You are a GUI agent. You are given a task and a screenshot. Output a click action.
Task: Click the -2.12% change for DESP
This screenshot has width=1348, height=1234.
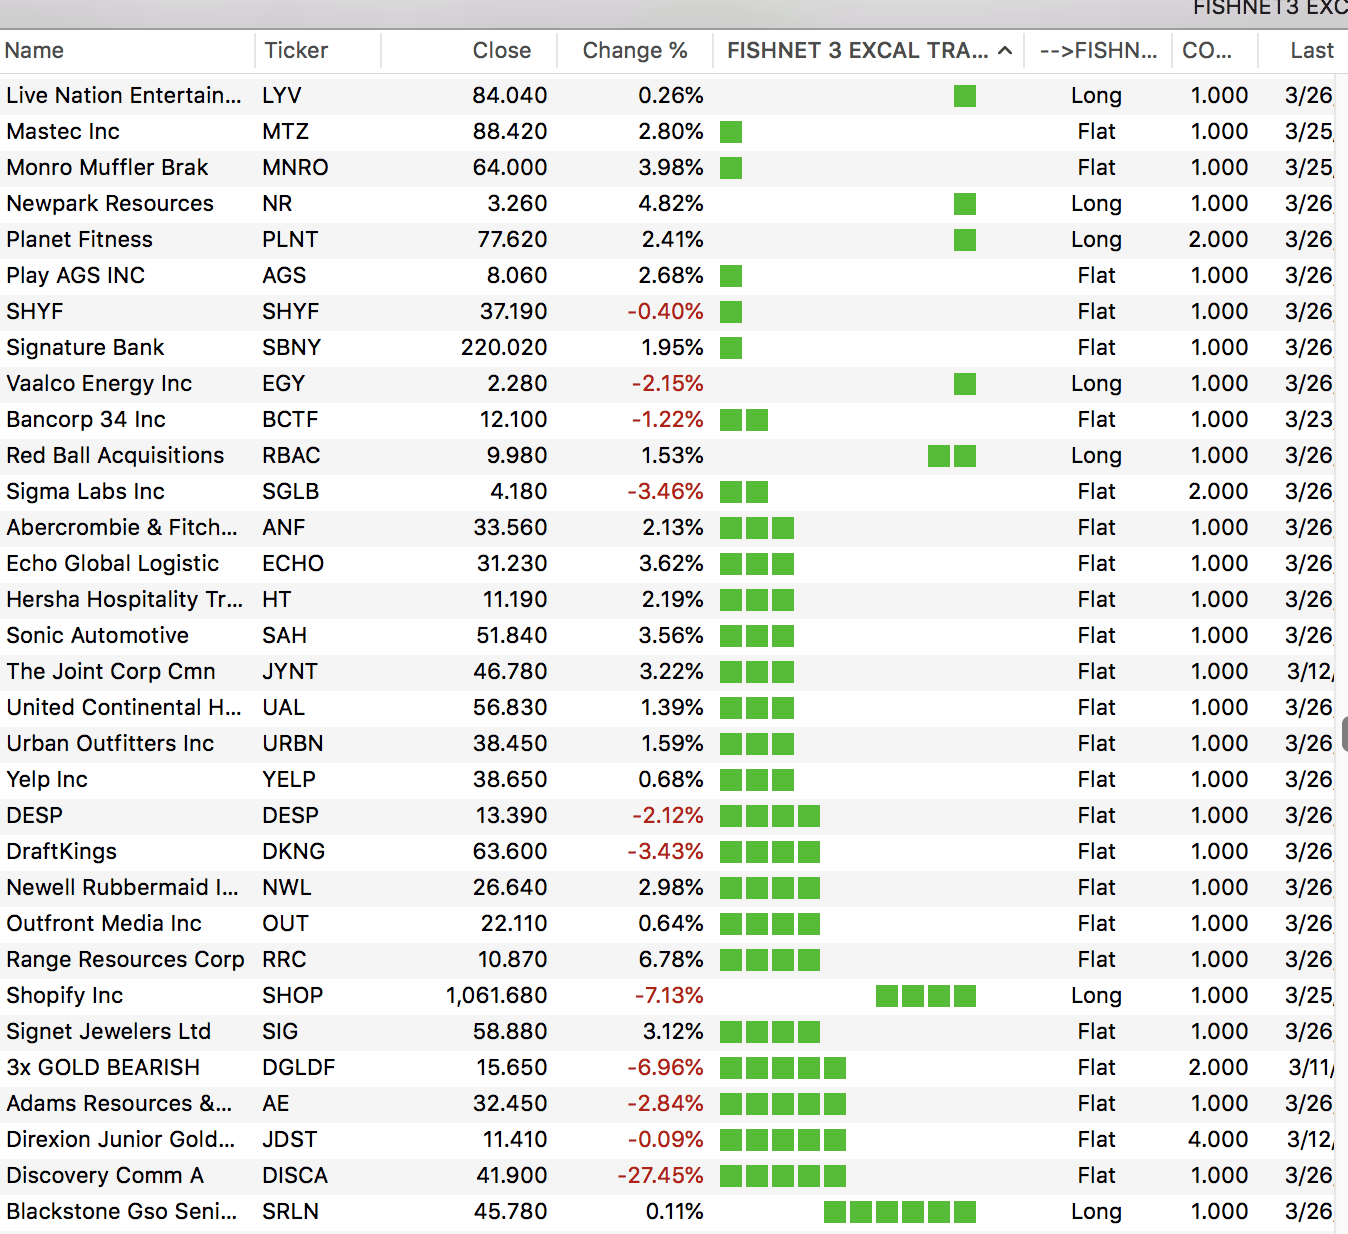[668, 816]
